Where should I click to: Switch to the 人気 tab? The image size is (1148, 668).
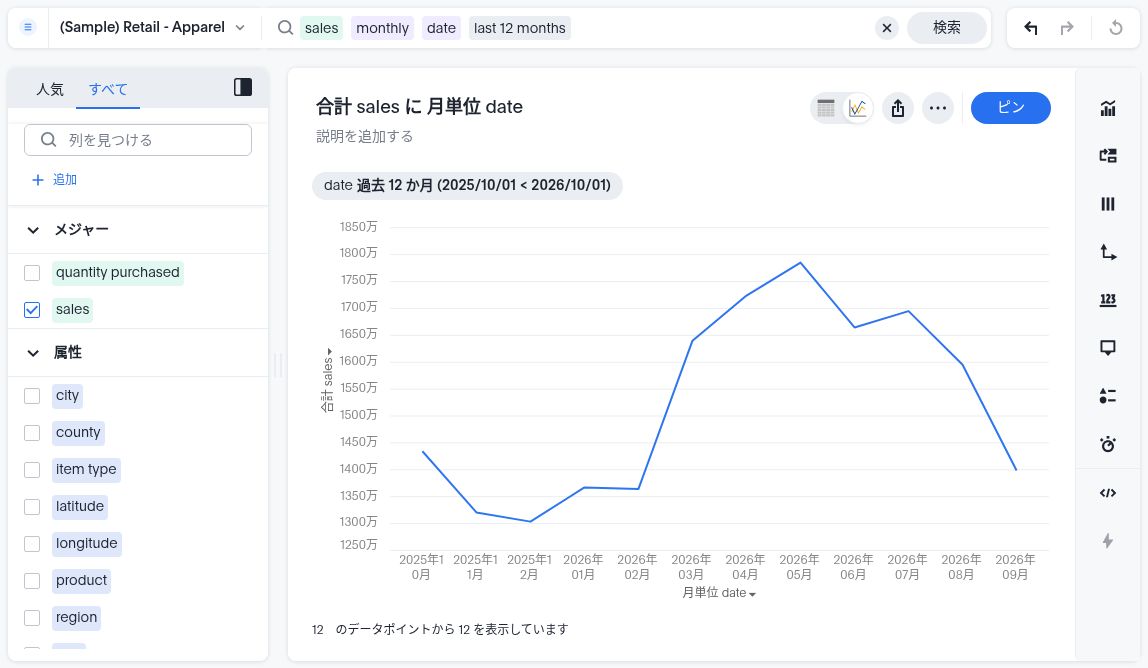tap(50, 89)
